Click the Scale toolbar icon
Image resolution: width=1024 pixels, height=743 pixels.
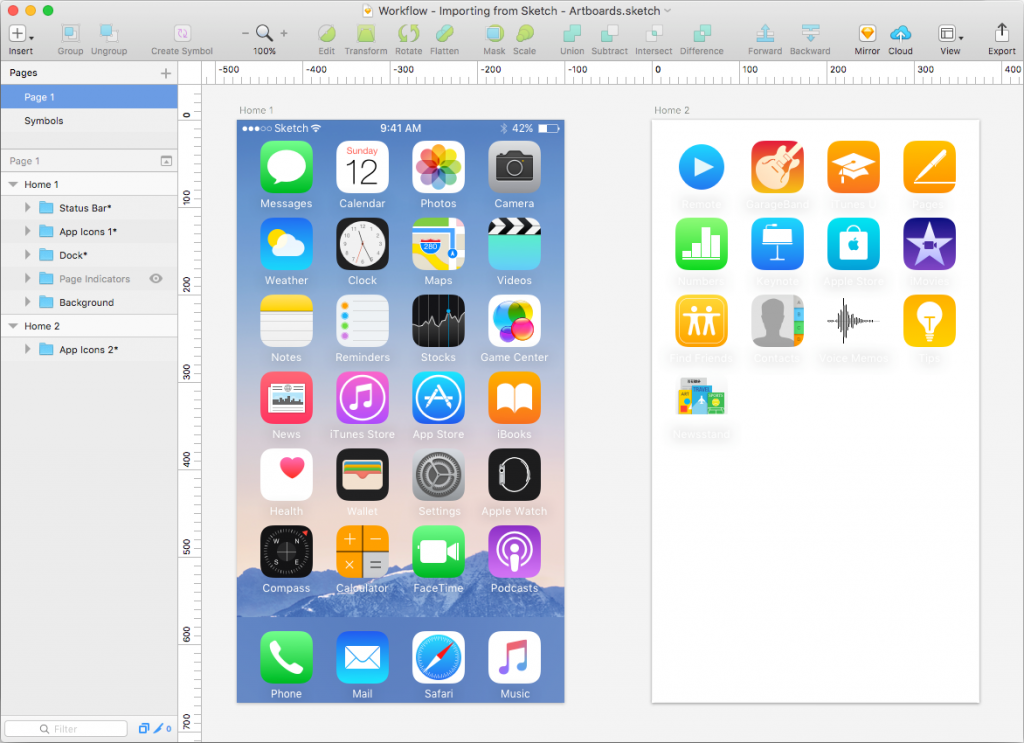(524, 33)
